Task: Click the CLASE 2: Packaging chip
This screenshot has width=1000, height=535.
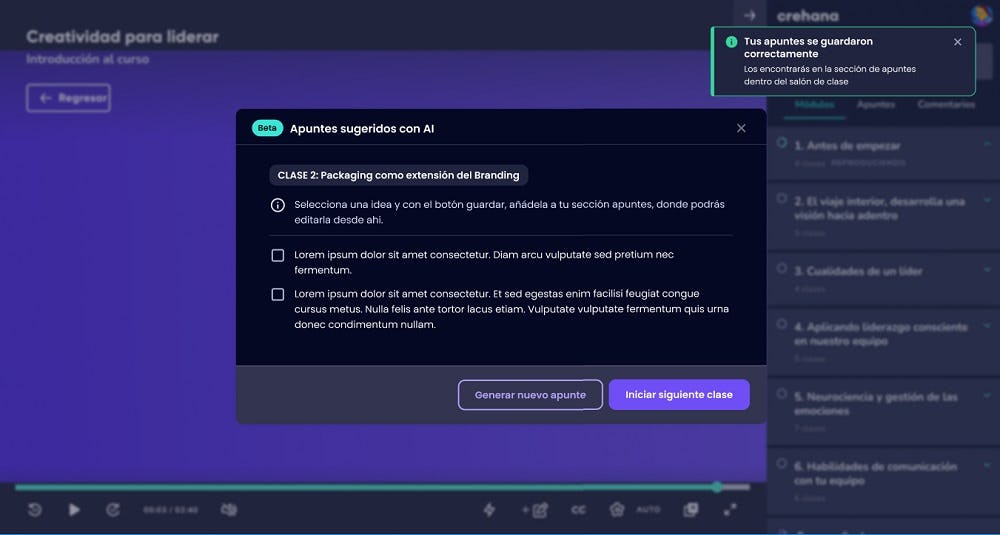Action: 399,175
